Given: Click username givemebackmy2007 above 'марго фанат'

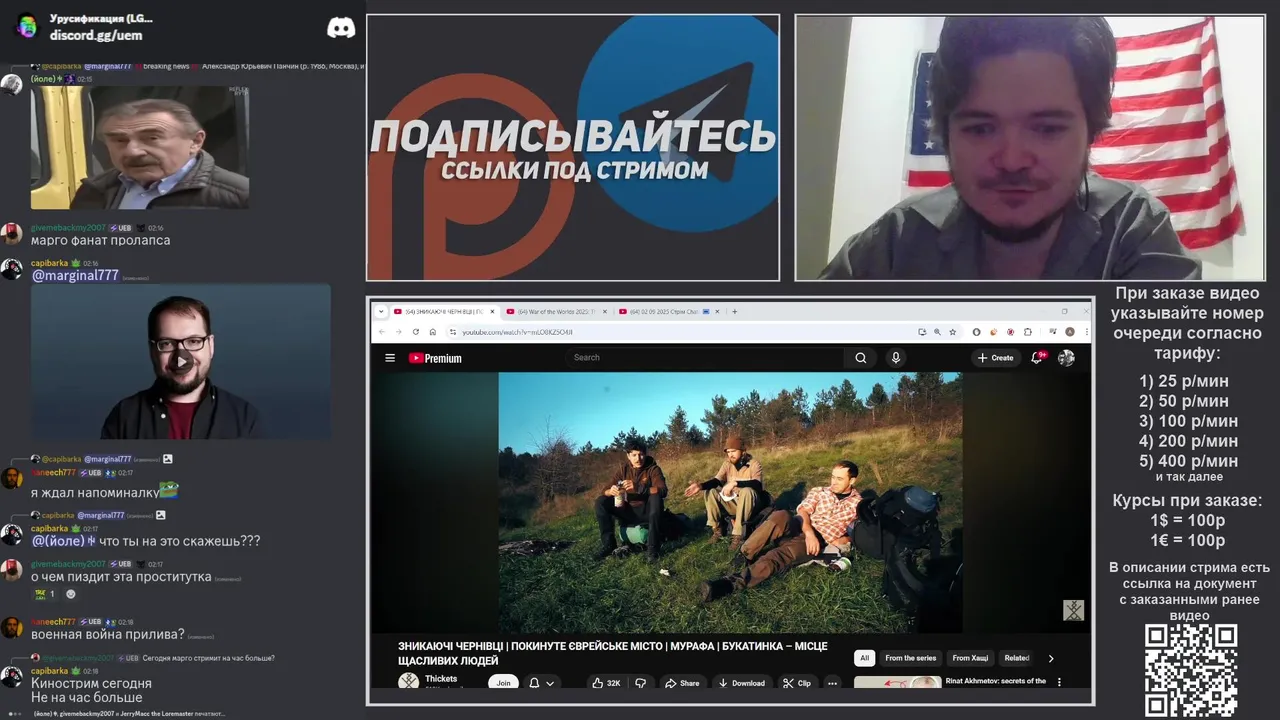Looking at the screenshot, I should pos(68,228).
